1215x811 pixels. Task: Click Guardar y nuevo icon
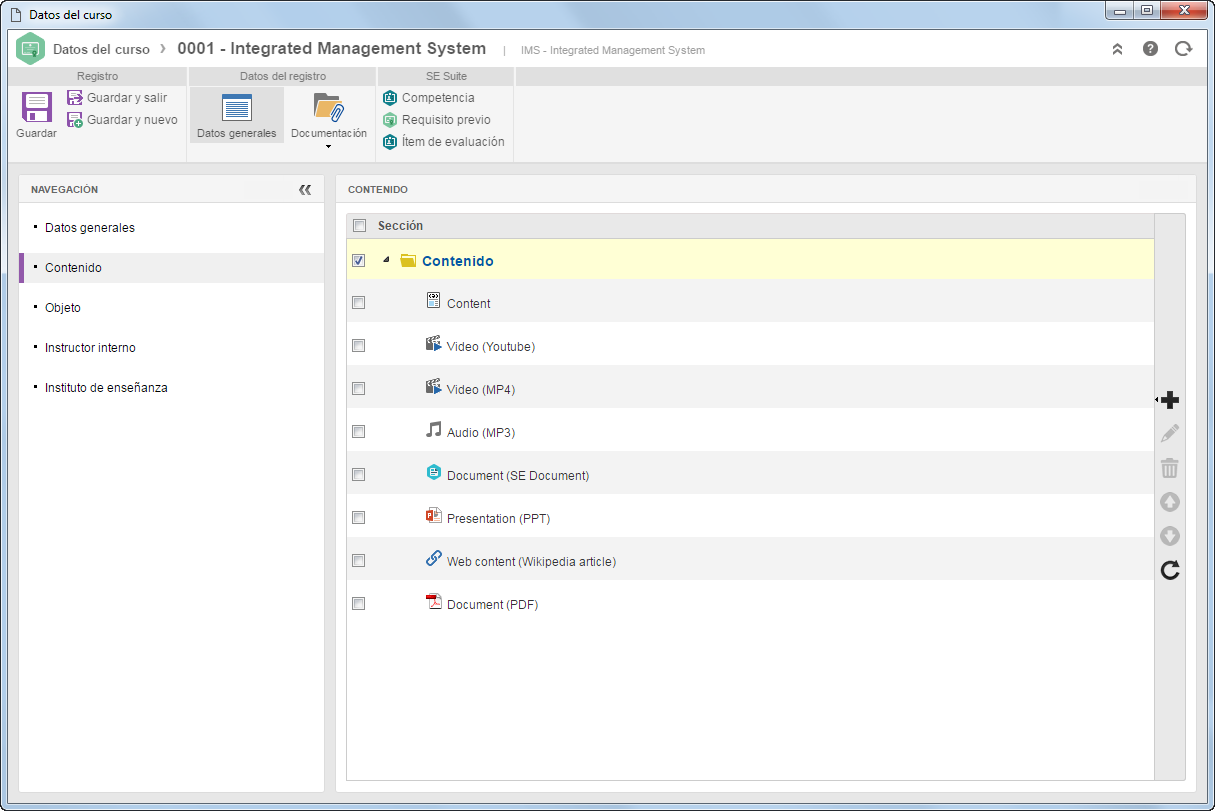pos(75,120)
